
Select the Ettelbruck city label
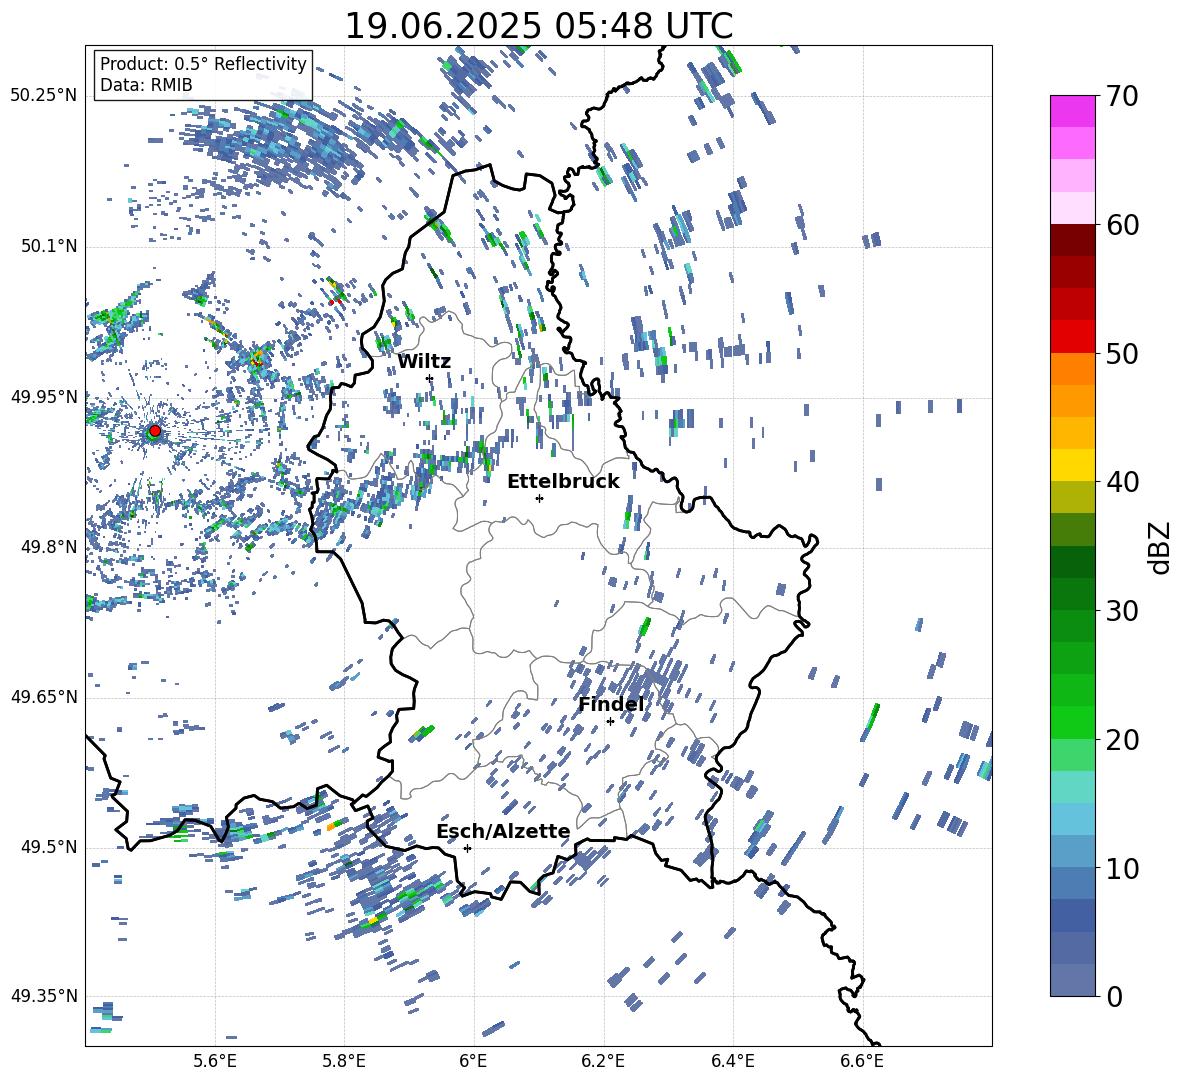click(x=563, y=482)
